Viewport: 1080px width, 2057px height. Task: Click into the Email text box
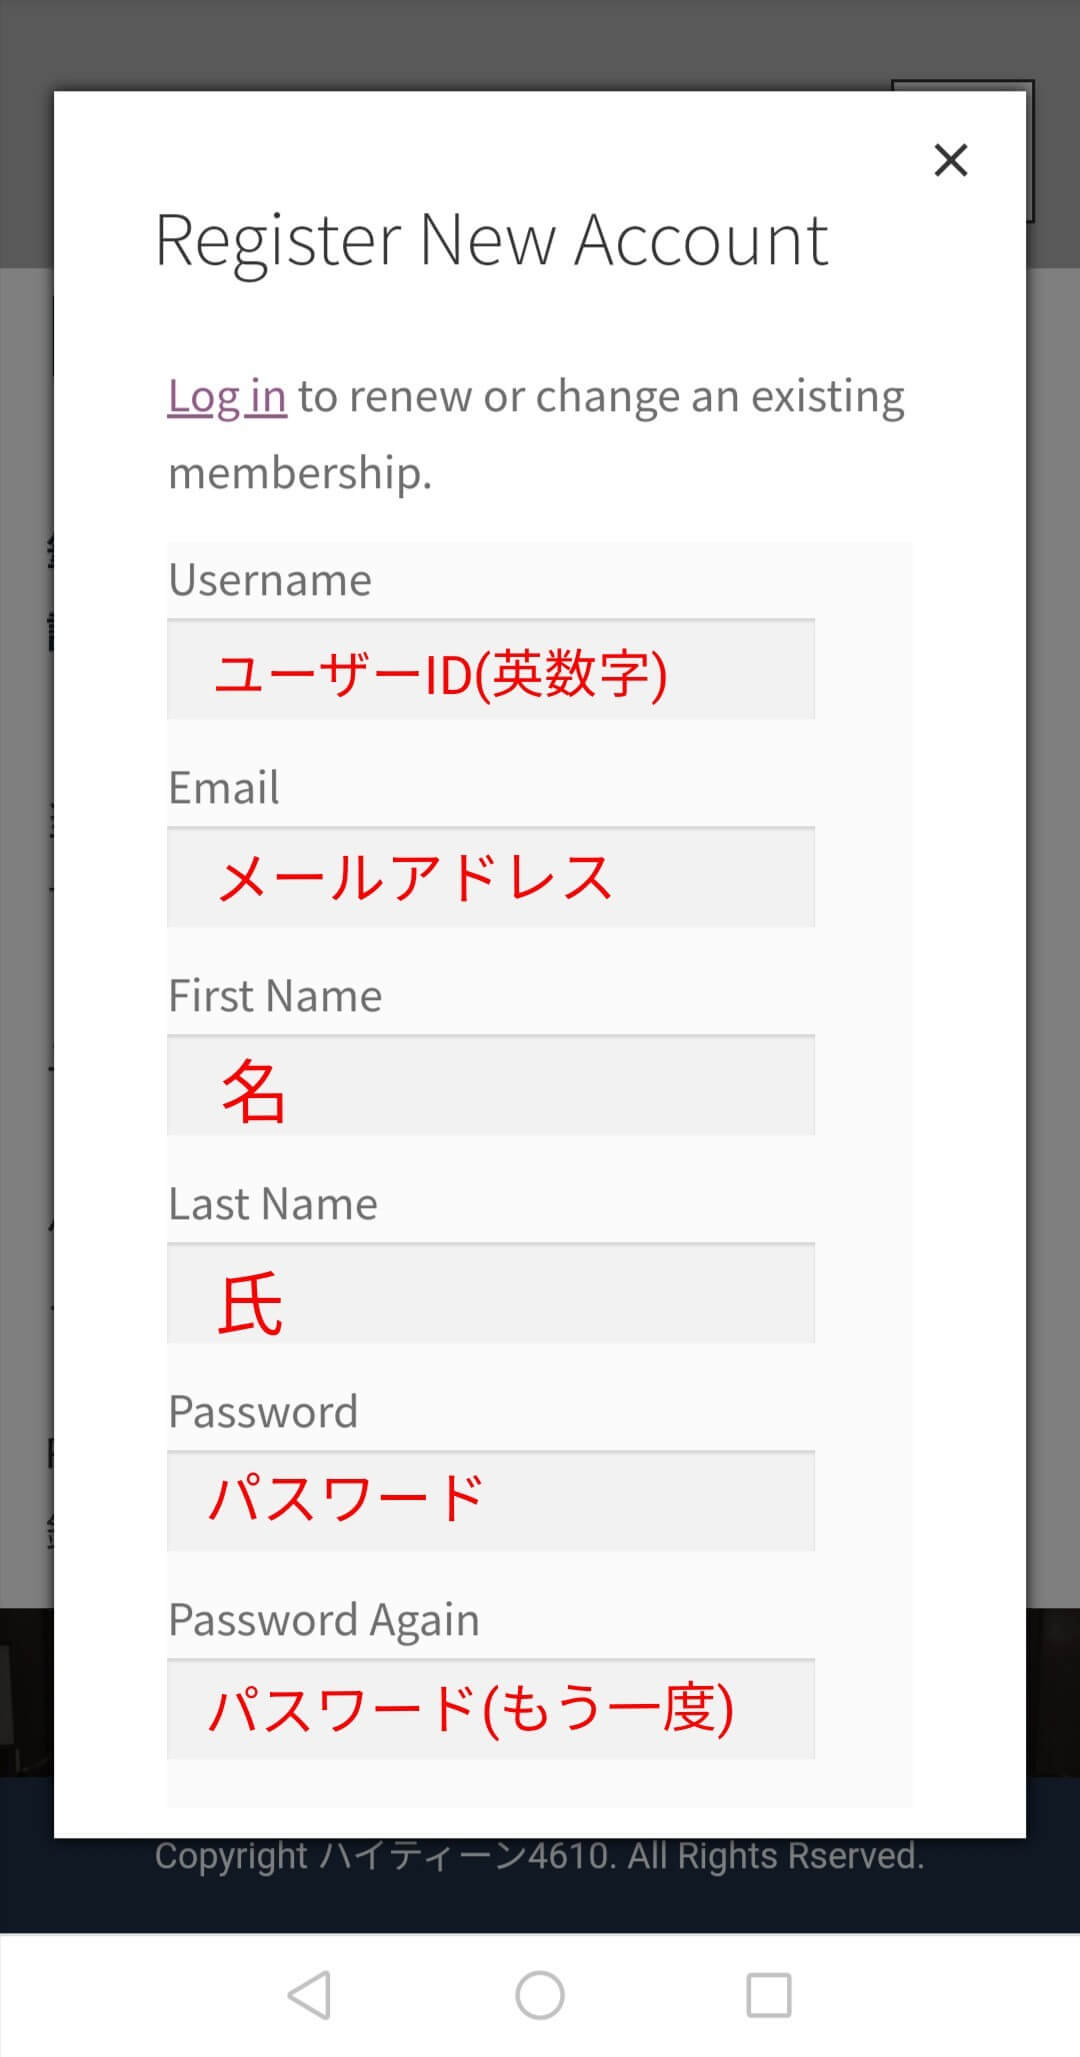tap(490, 878)
